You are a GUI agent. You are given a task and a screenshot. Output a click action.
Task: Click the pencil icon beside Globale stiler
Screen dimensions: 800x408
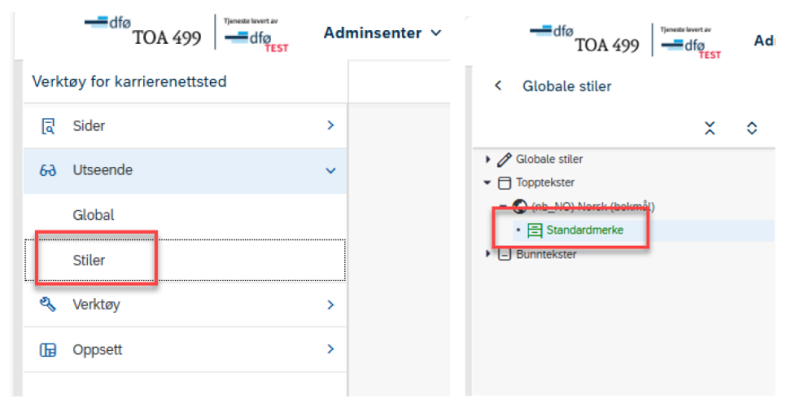(x=504, y=160)
